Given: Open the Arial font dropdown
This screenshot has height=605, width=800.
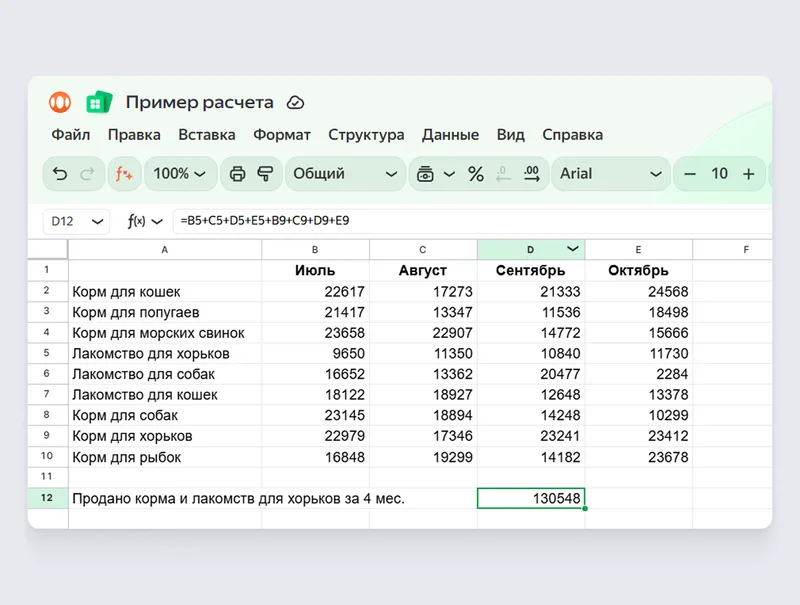Looking at the screenshot, I should pos(611,174).
